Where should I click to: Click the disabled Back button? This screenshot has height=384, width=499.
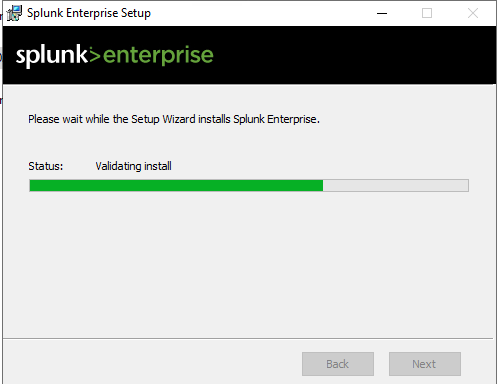click(x=338, y=364)
